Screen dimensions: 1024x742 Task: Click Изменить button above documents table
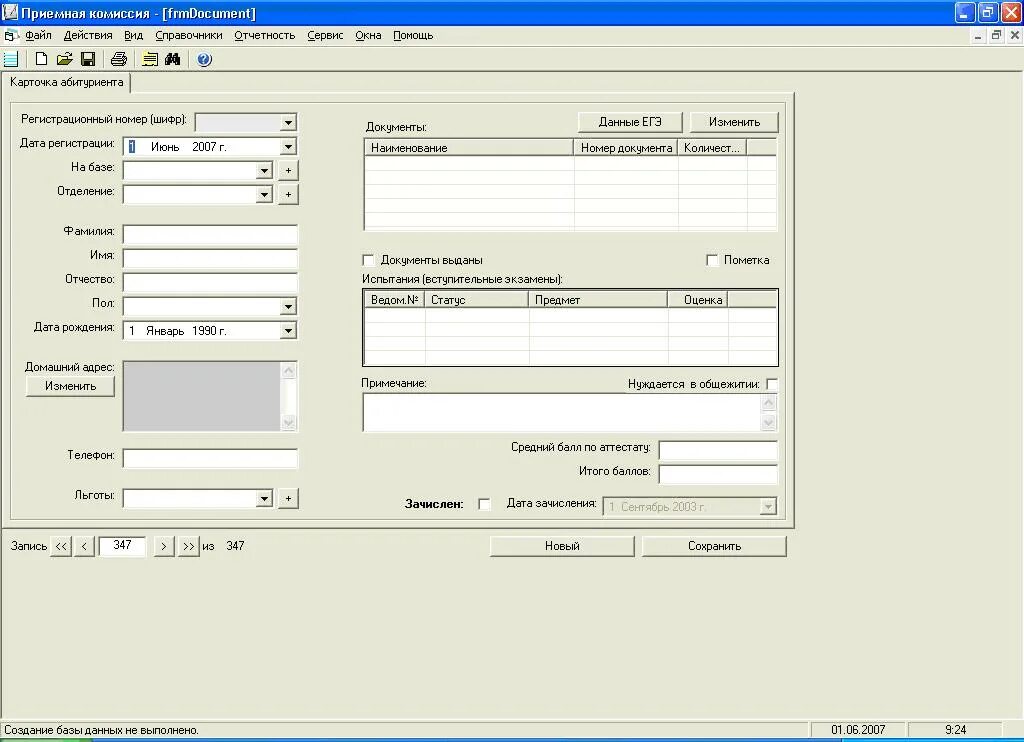click(735, 122)
